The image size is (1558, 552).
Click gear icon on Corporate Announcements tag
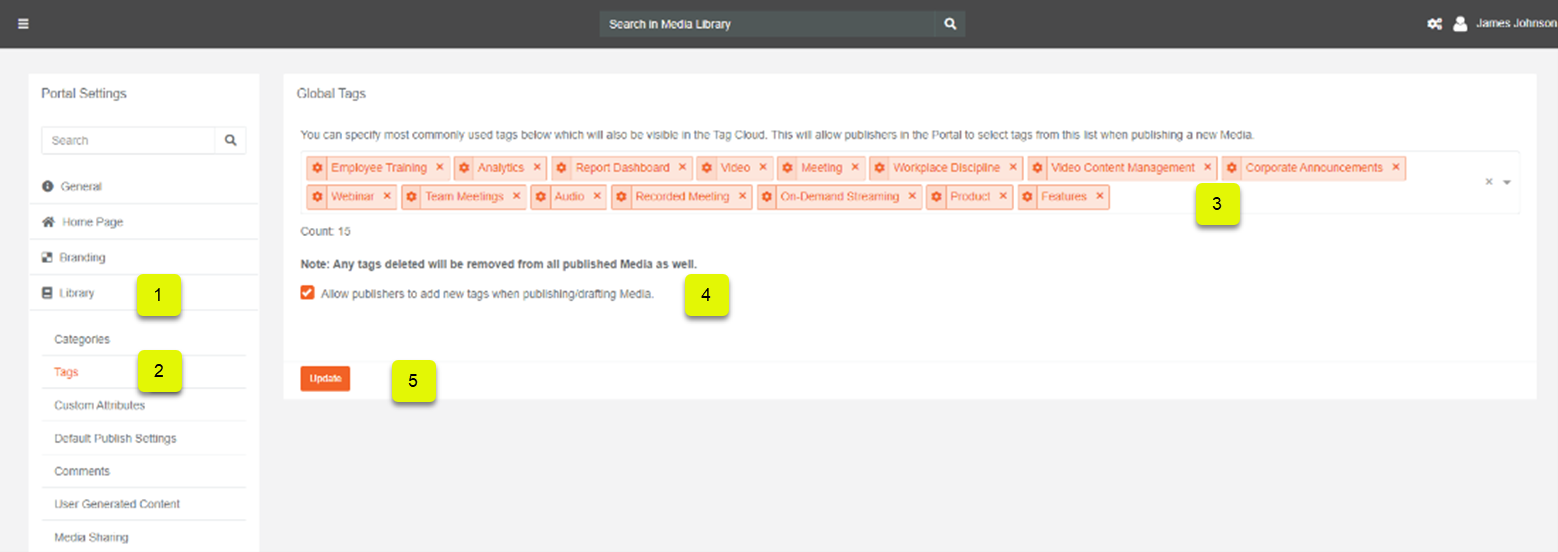[1232, 168]
